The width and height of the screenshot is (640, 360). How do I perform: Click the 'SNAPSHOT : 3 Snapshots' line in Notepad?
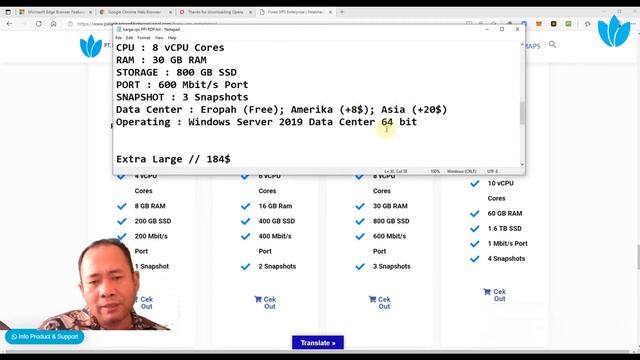point(182,97)
